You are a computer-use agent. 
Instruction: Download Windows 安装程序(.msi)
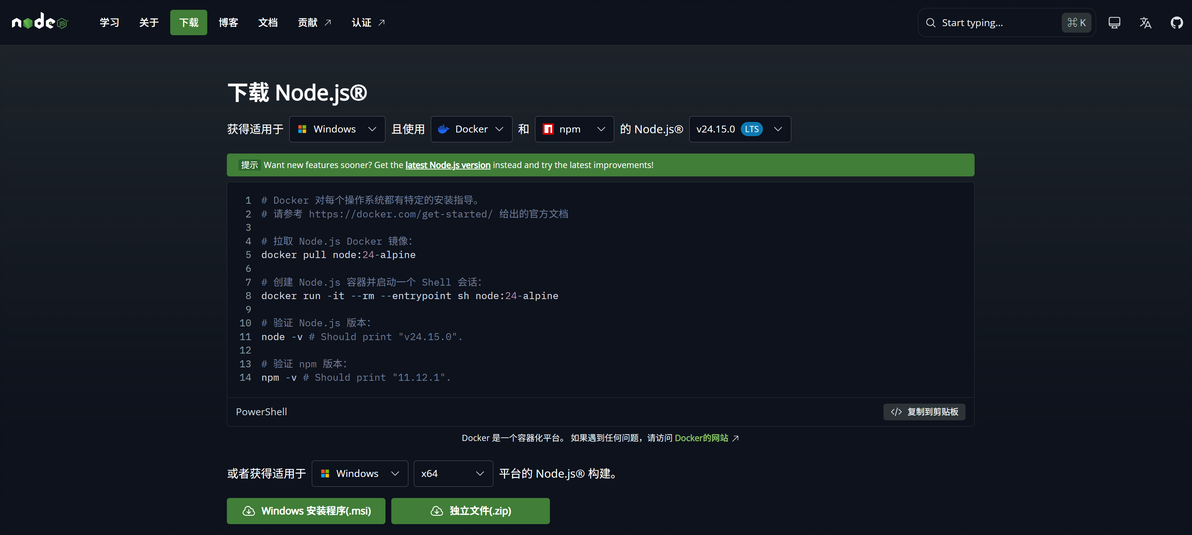pos(306,511)
